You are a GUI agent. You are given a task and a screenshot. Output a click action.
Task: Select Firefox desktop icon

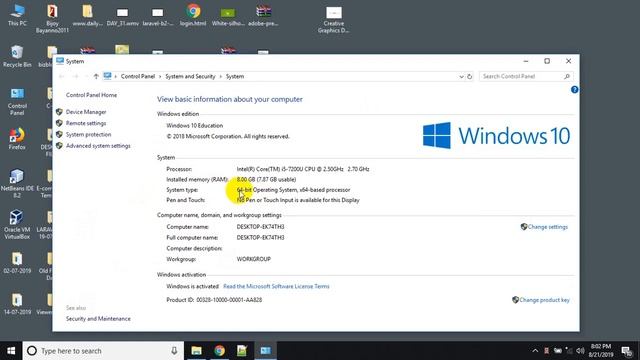[x=17, y=139]
